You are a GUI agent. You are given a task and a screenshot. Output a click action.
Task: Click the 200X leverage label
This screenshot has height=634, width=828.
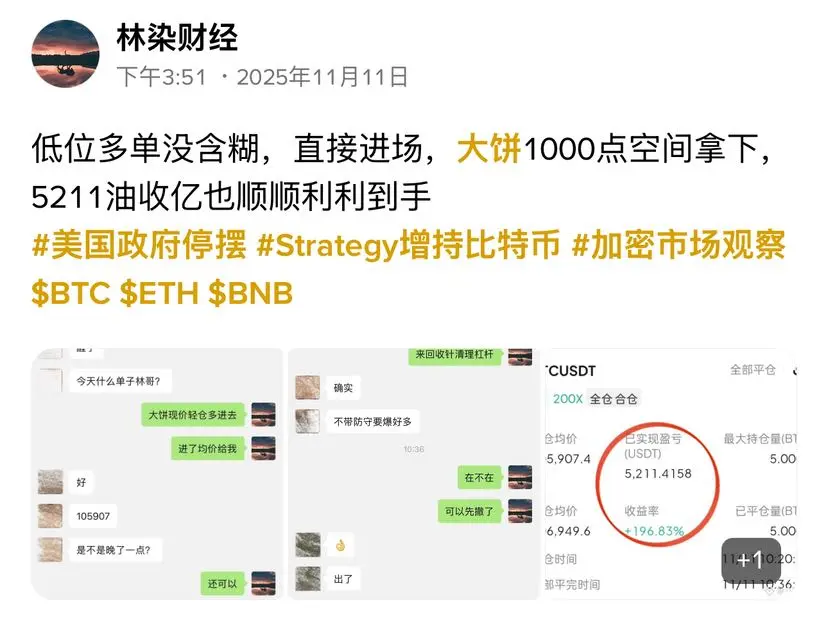pos(567,399)
